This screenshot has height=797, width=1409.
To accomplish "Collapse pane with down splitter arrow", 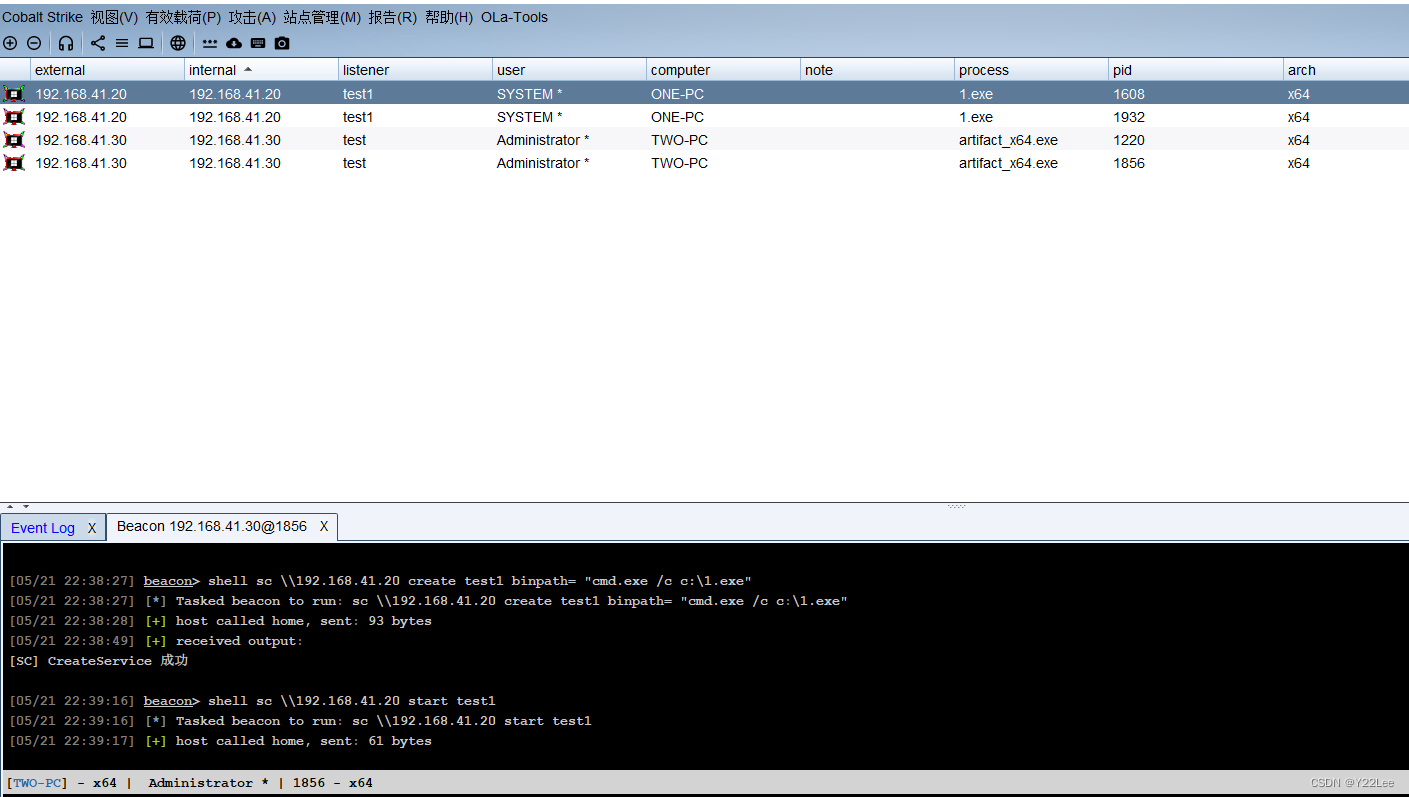I will tap(26, 507).
